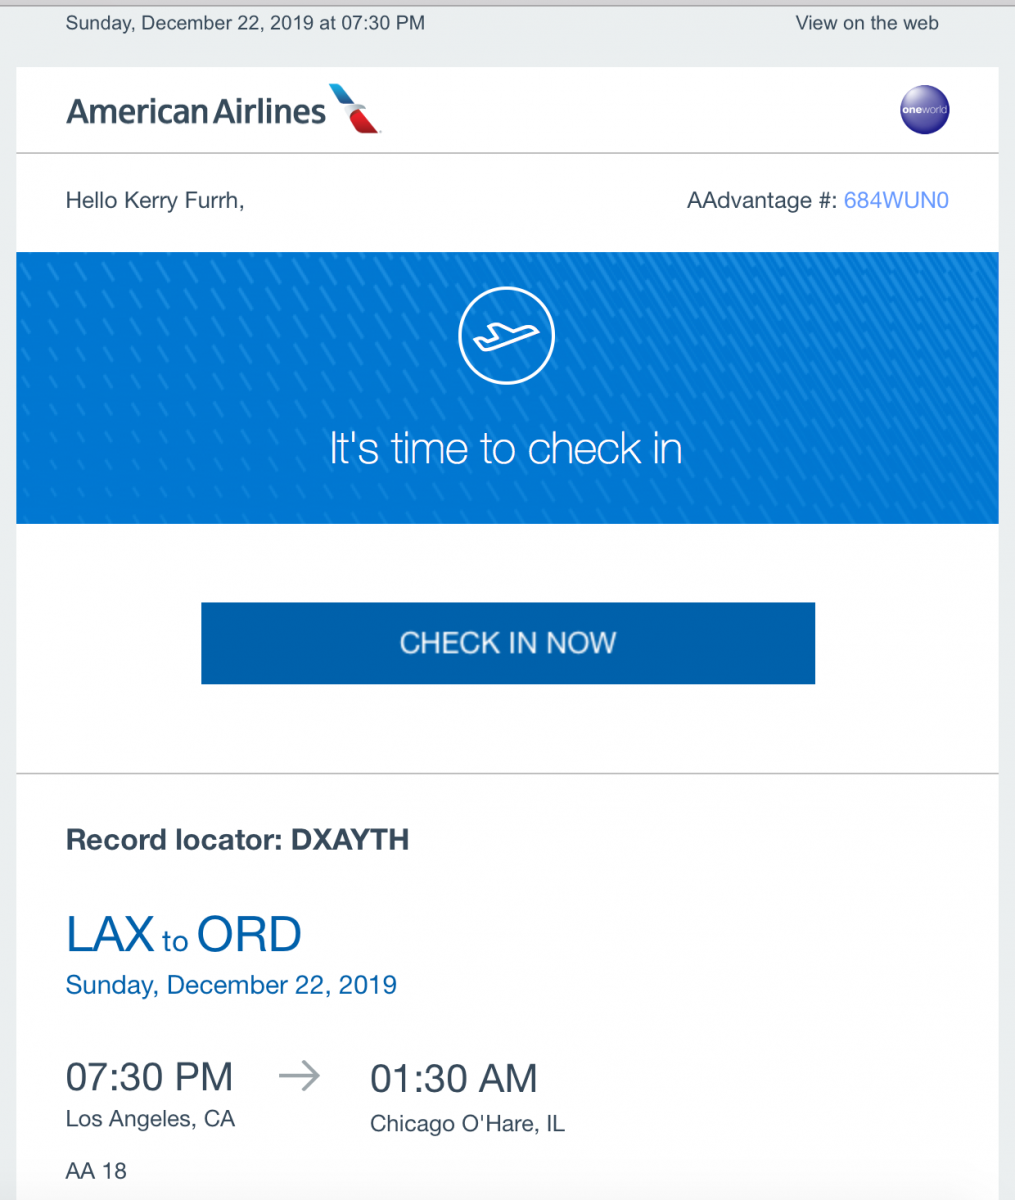This screenshot has width=1015, height=1200.
Task: Click the Sunday, December 22, 2019 flight date
Action: point(231,985)
